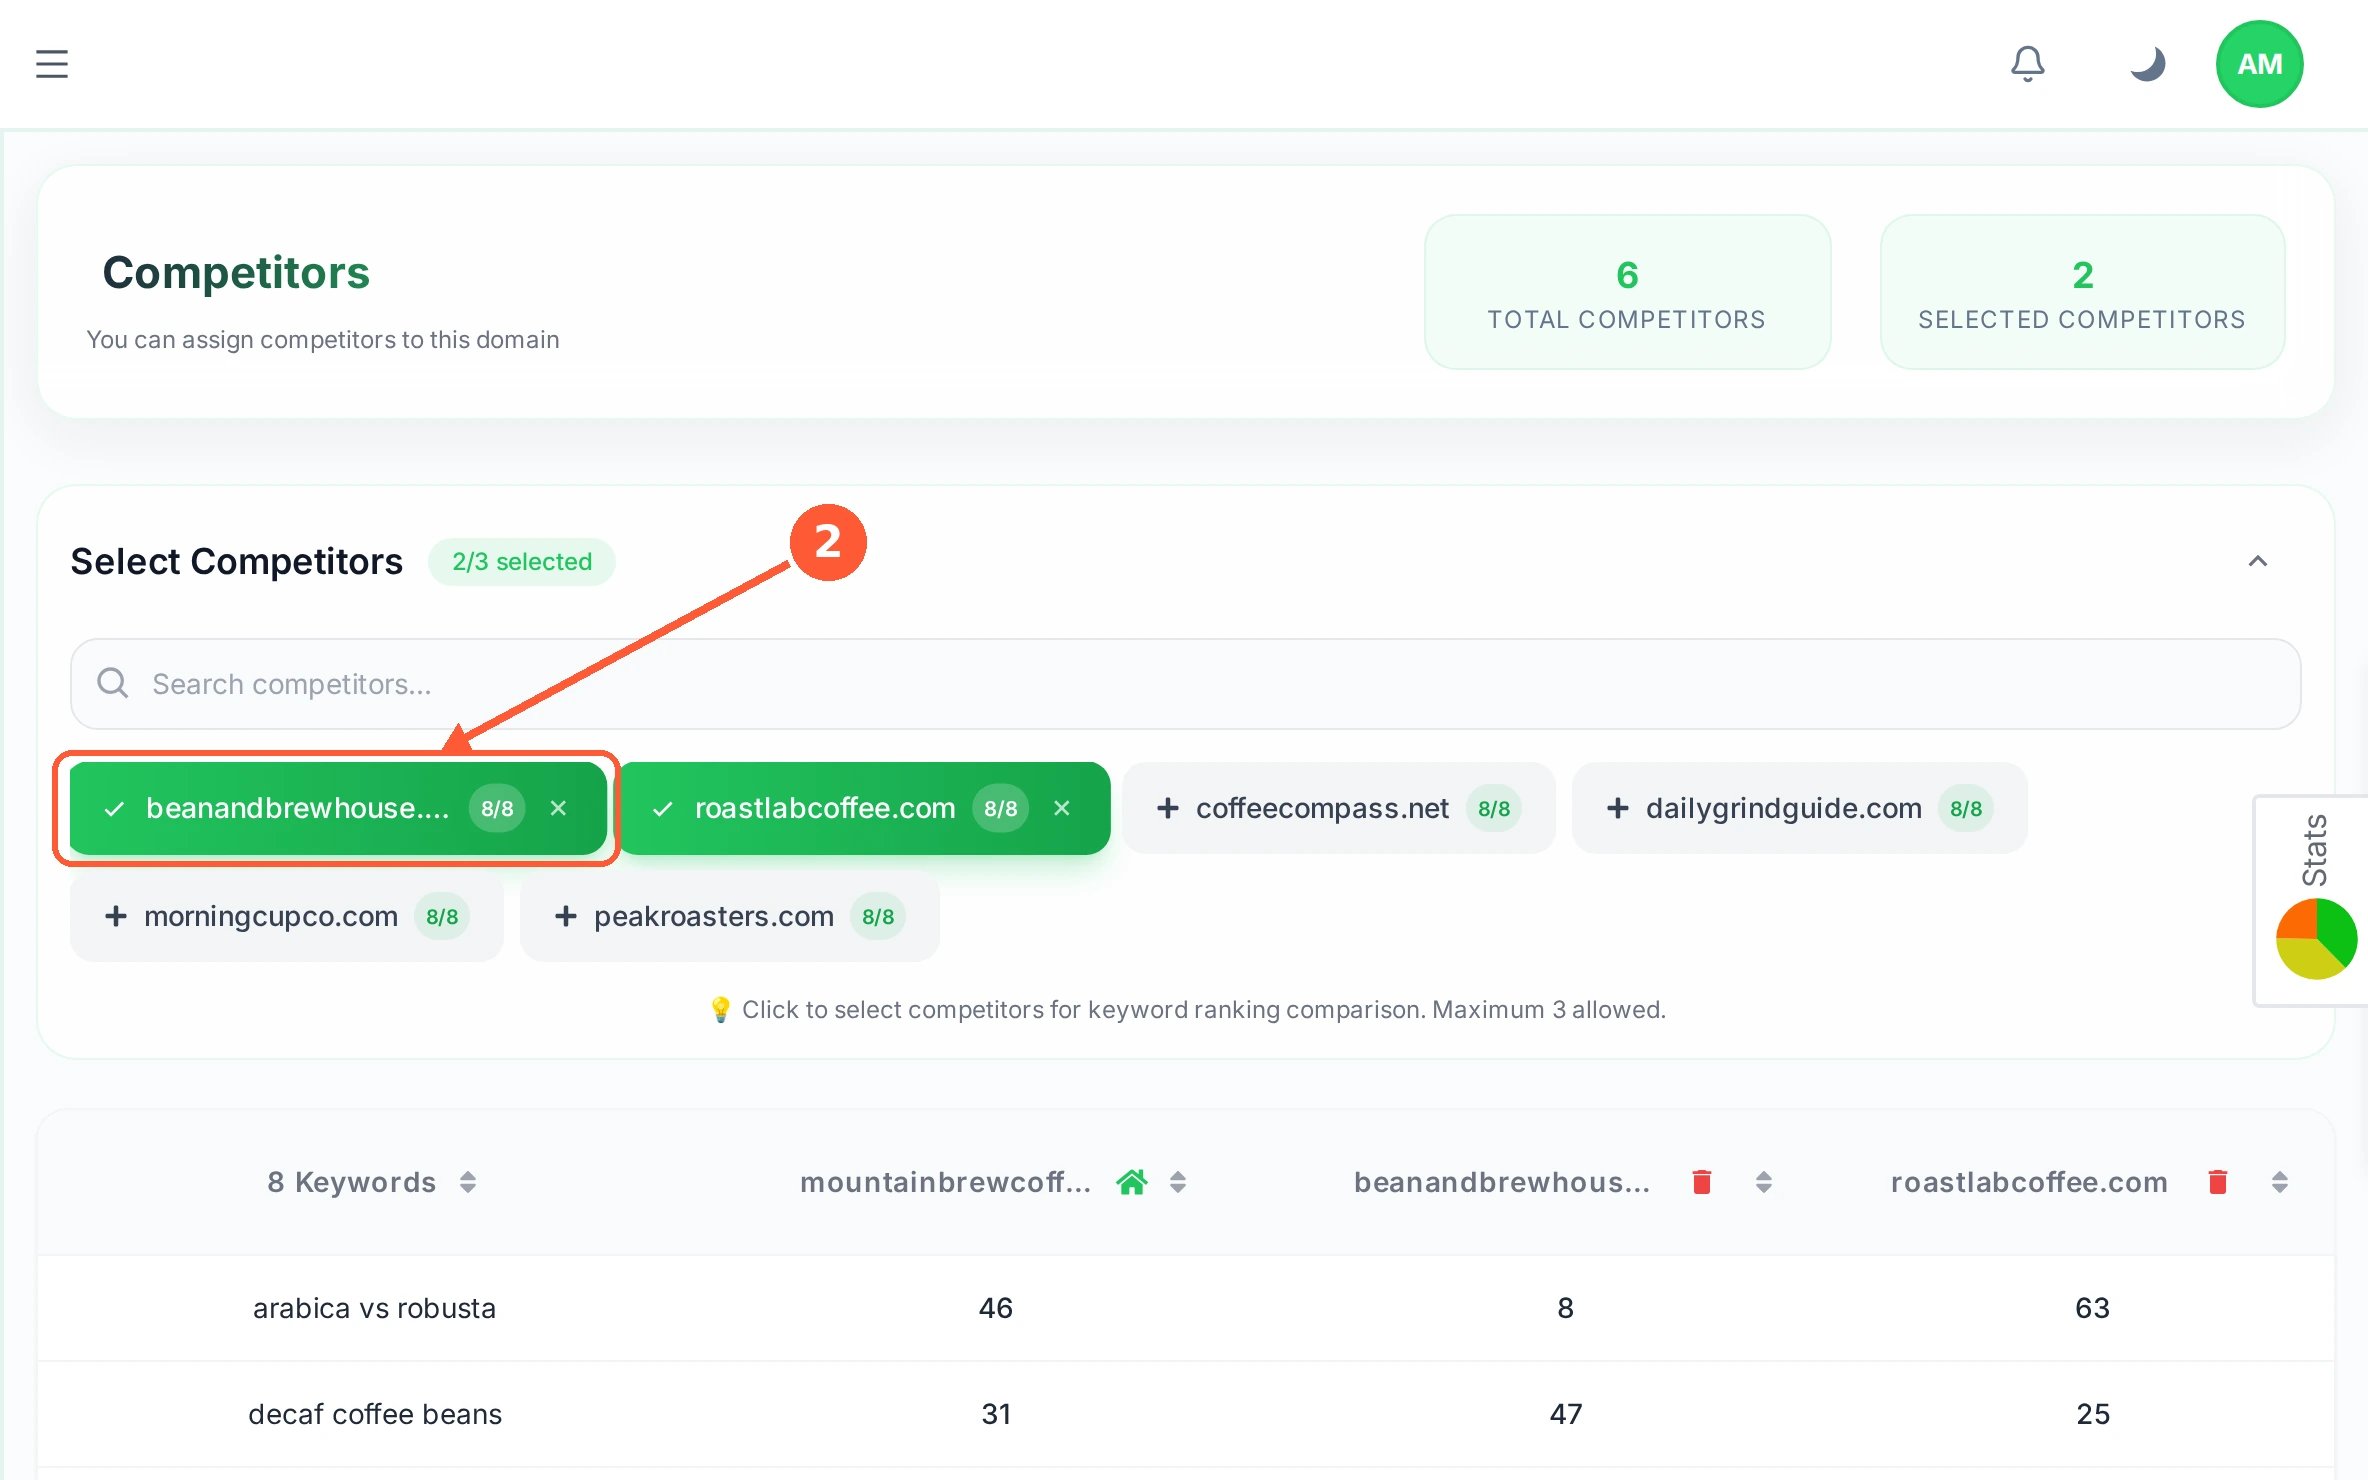Viewport: 2368px width, 1480px height.
Task: Add coffeecompass.net as competitor
Action: pos(1338,808)
